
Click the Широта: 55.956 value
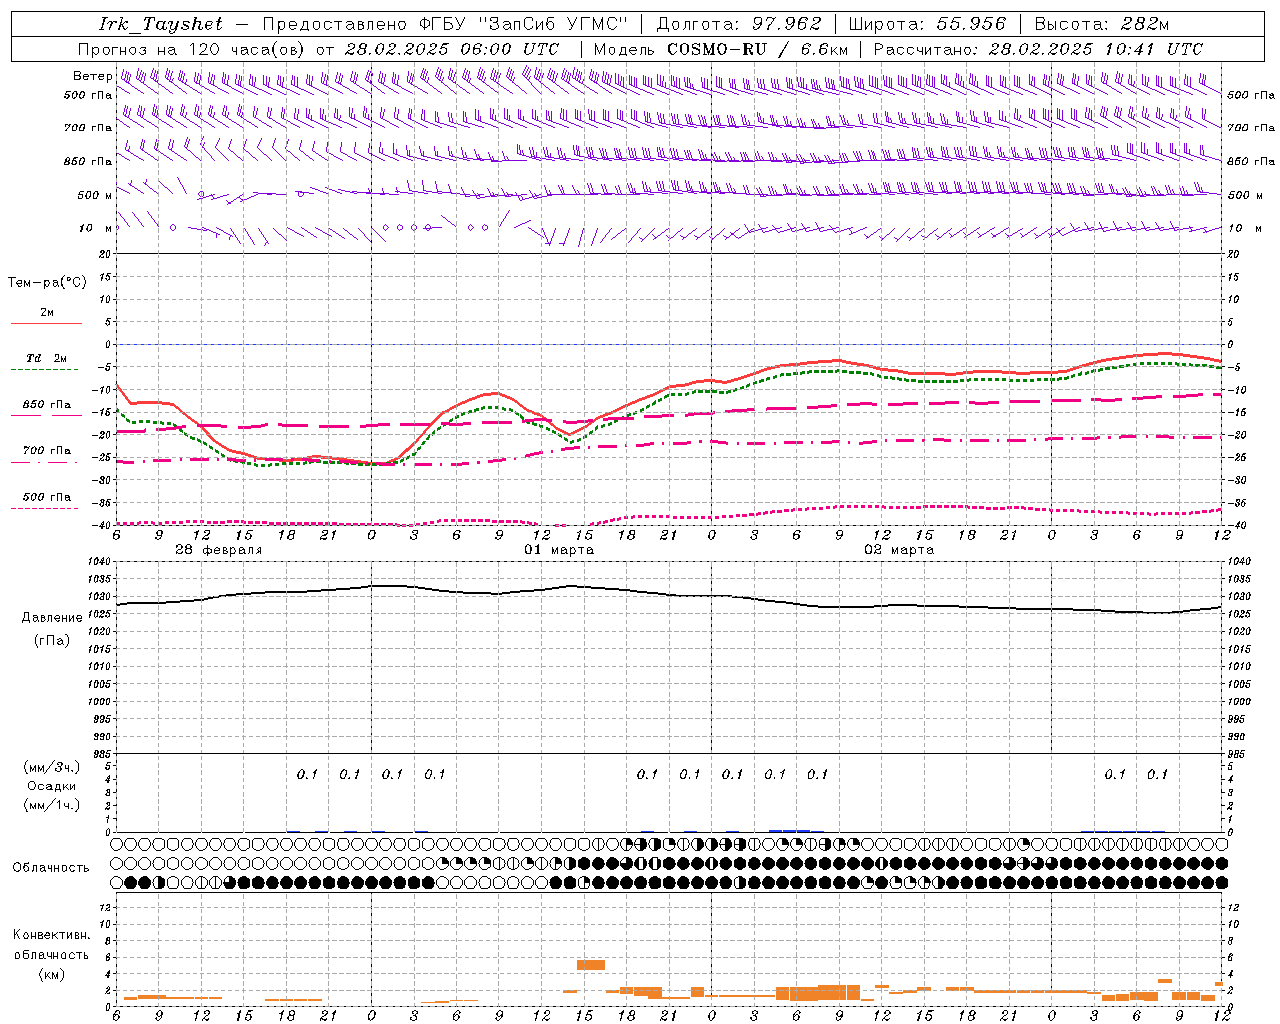(927, 24)
